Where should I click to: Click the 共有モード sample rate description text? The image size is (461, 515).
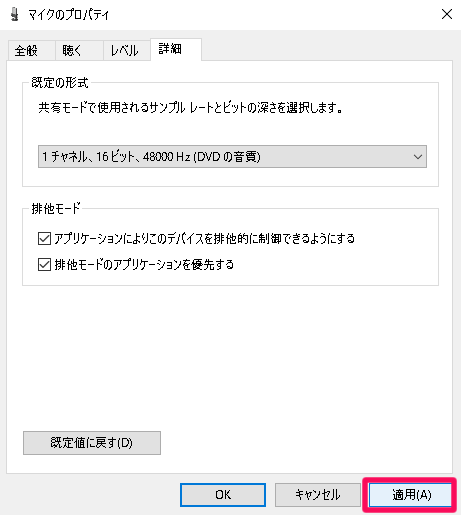pyautogui.click(x=190, y=108)
